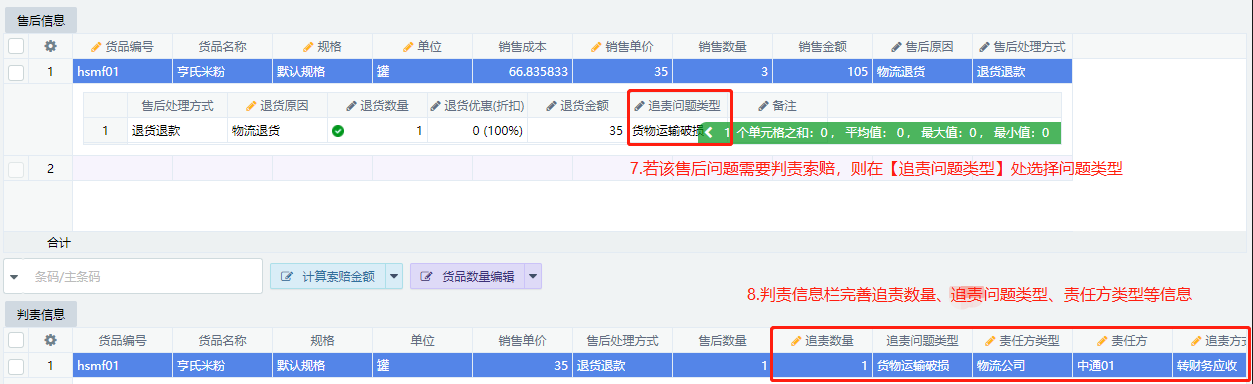The image size is (1253, 384).
Task: Click pencil icon next to 备注 header
Action: coord(763,105)
